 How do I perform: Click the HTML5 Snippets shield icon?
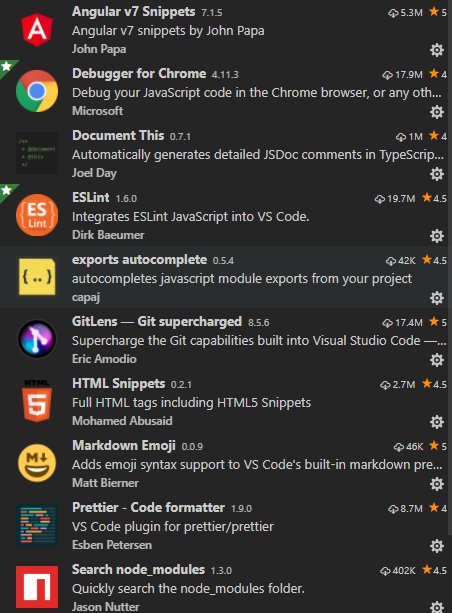[x=37, y=401]
